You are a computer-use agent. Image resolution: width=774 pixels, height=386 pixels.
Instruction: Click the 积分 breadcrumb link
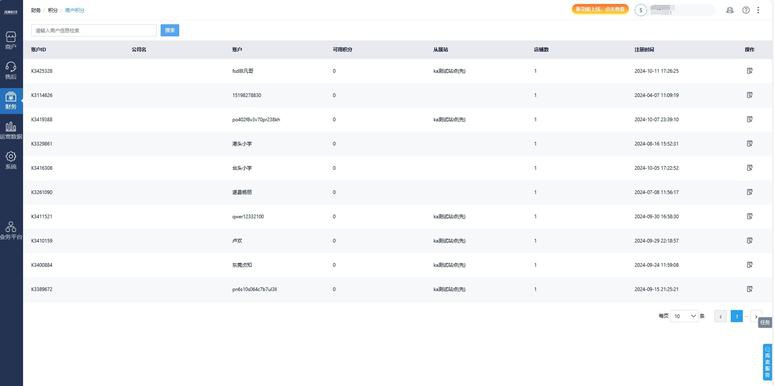[52, 10]
